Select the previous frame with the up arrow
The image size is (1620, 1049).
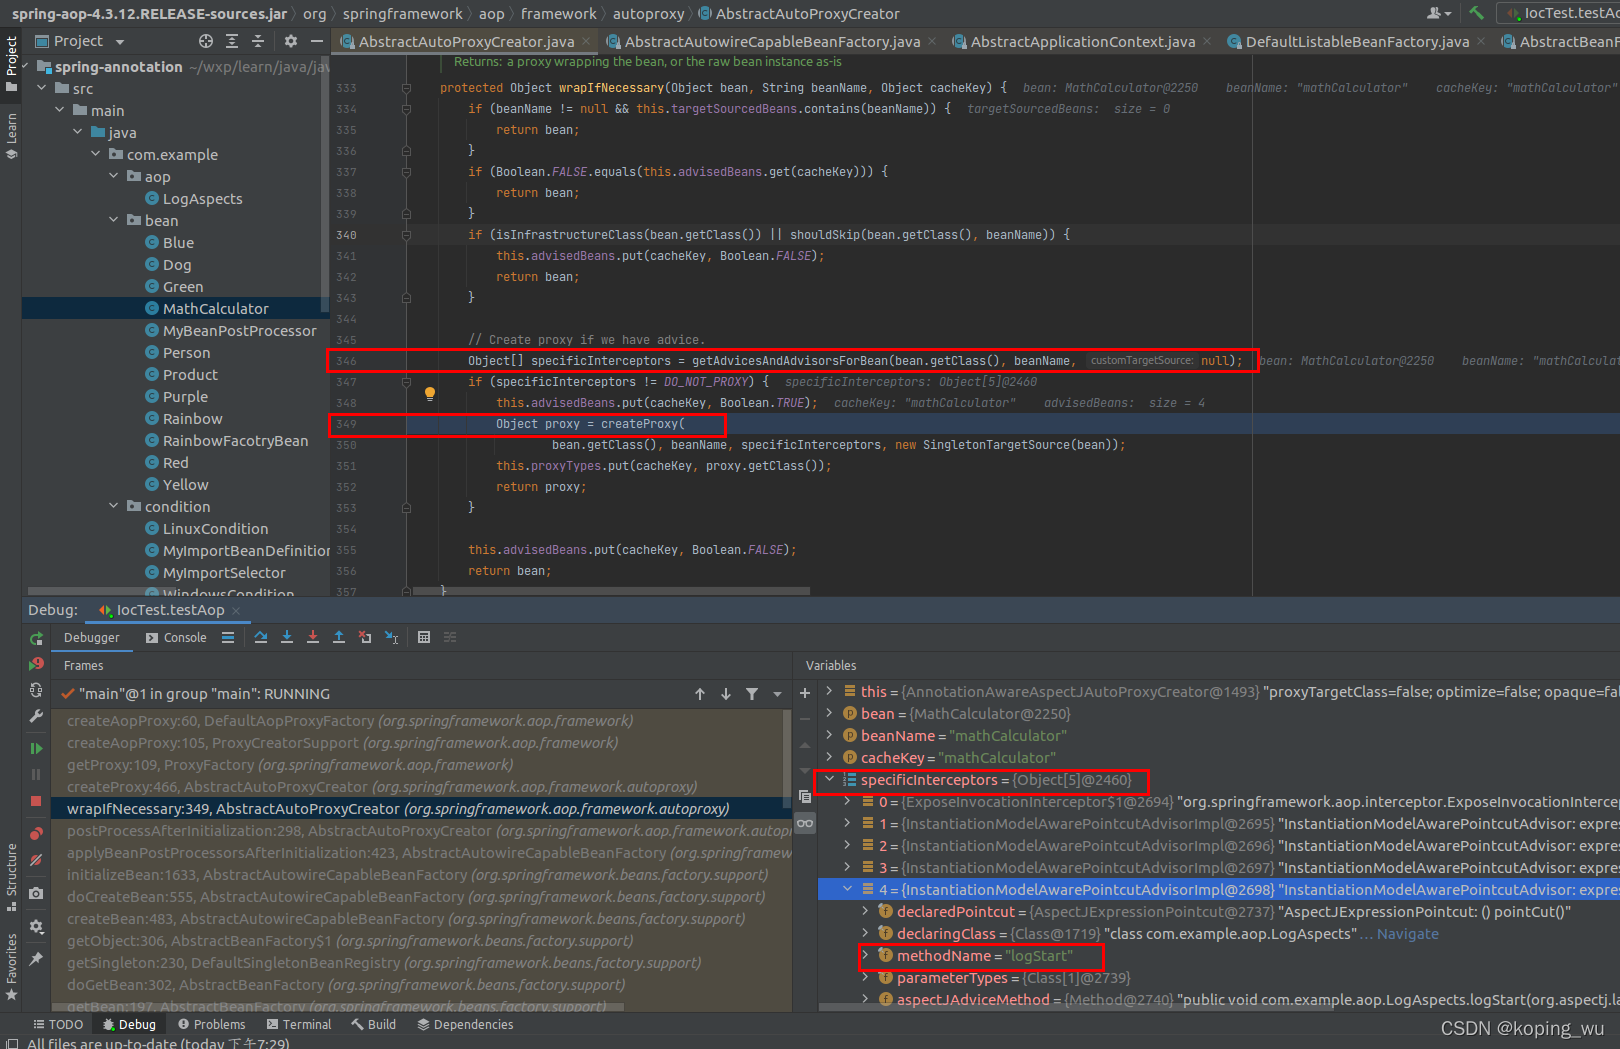[x=700, y=694]
